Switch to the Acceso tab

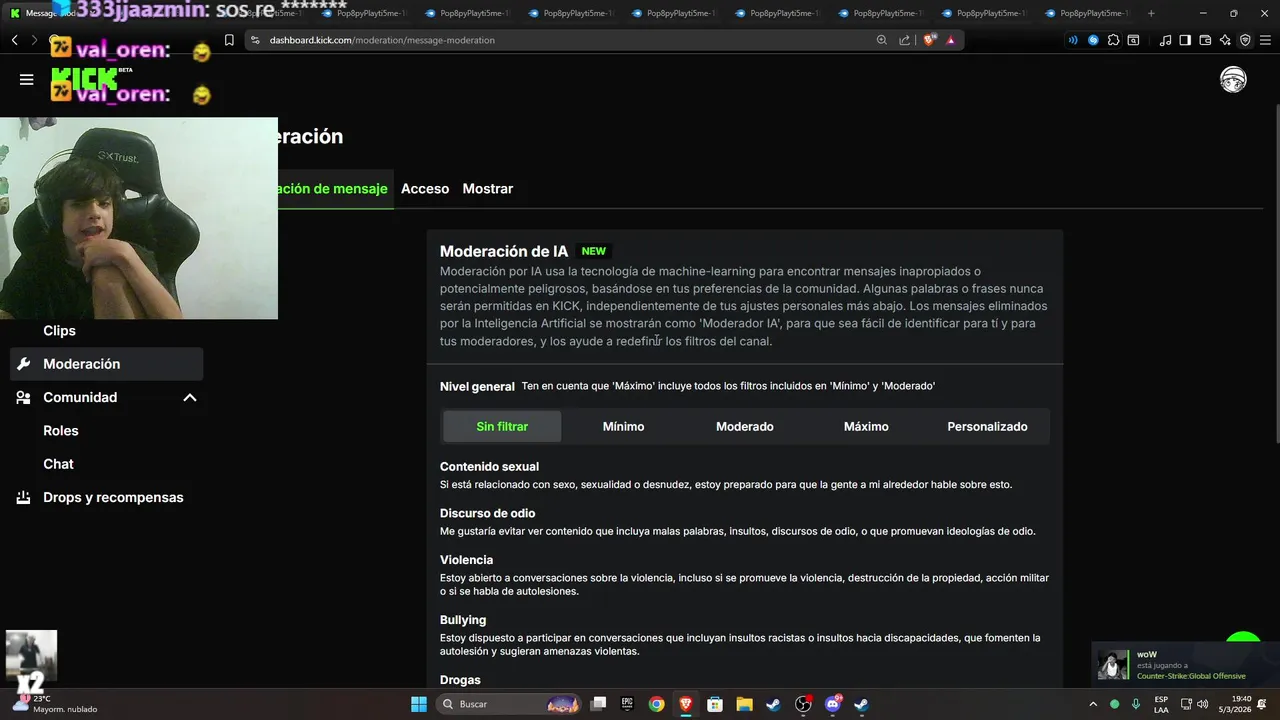tap(425, 188)
